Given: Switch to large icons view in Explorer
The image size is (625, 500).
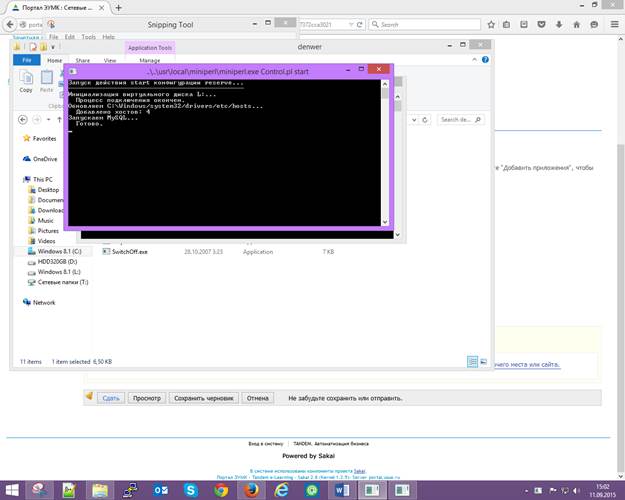Looking at the screenshot, I should [484, 361].
